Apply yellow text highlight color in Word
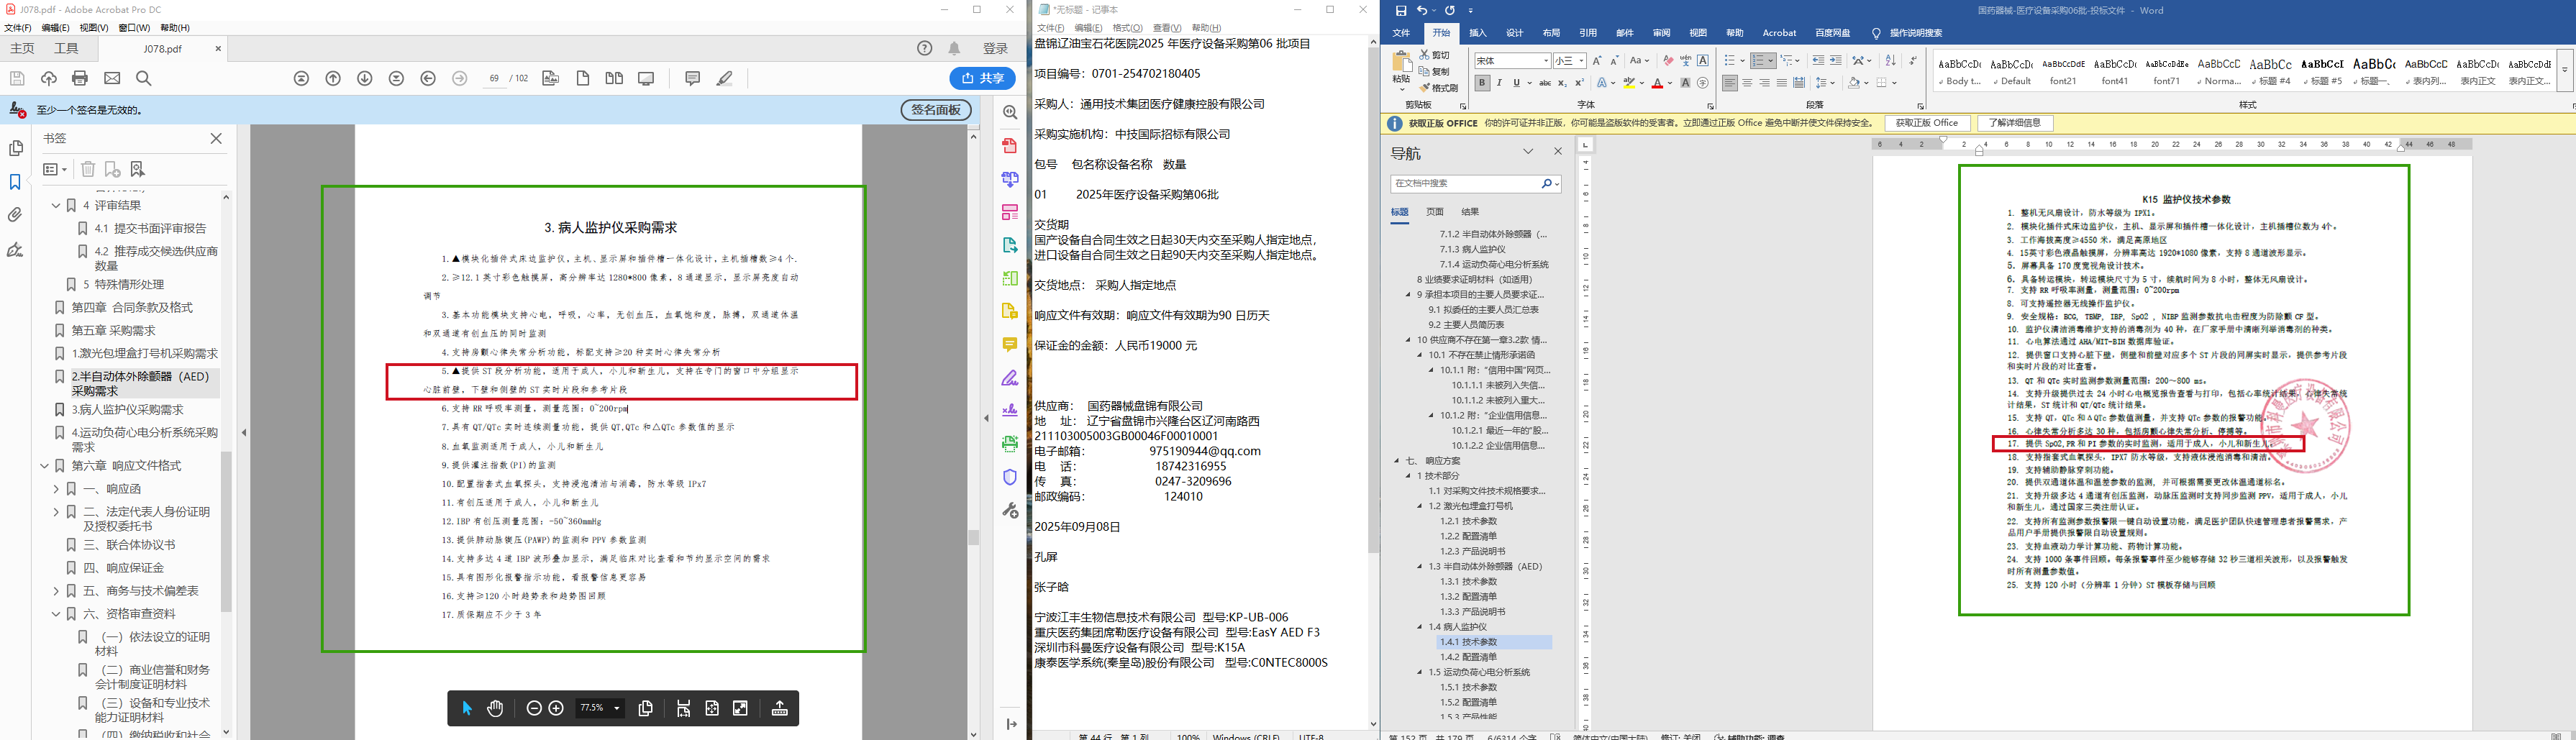Image resolution: width=2576 pixels, height=740 pixels. [x=1629, y=83]
